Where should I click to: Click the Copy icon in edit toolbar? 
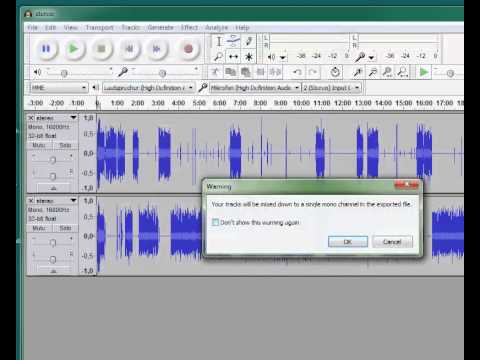(x=230, y=72)
